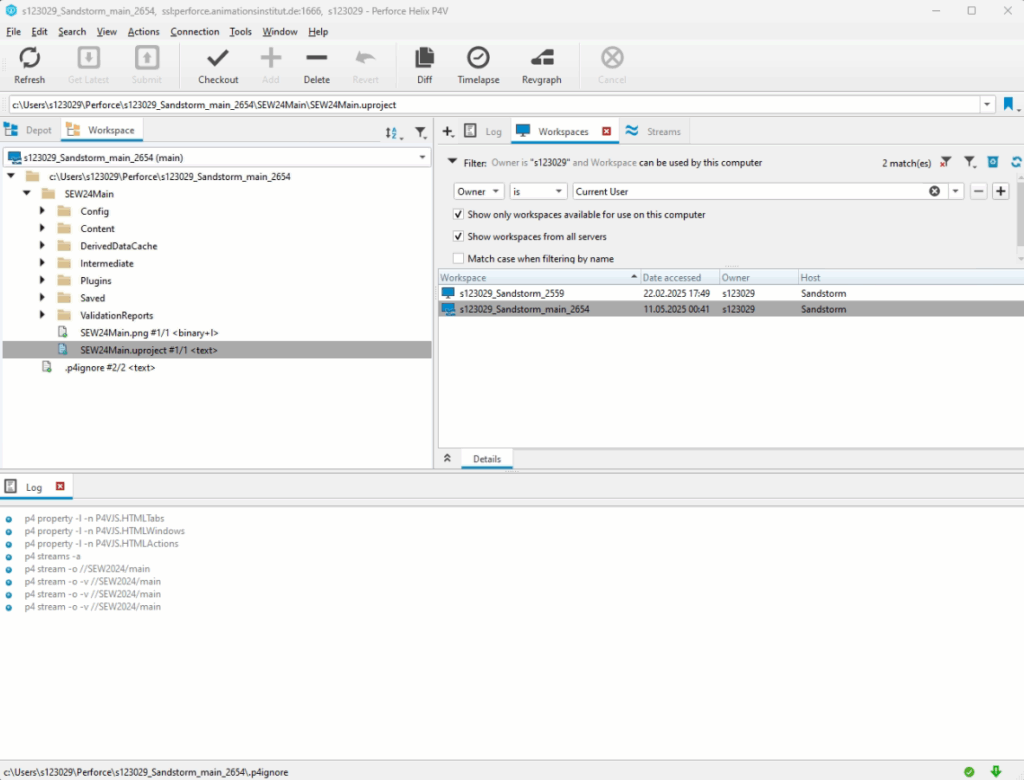Screen dimensions: 1024x780
Task: Switch to the Depot tab
Action: click(x=29, y=130)
